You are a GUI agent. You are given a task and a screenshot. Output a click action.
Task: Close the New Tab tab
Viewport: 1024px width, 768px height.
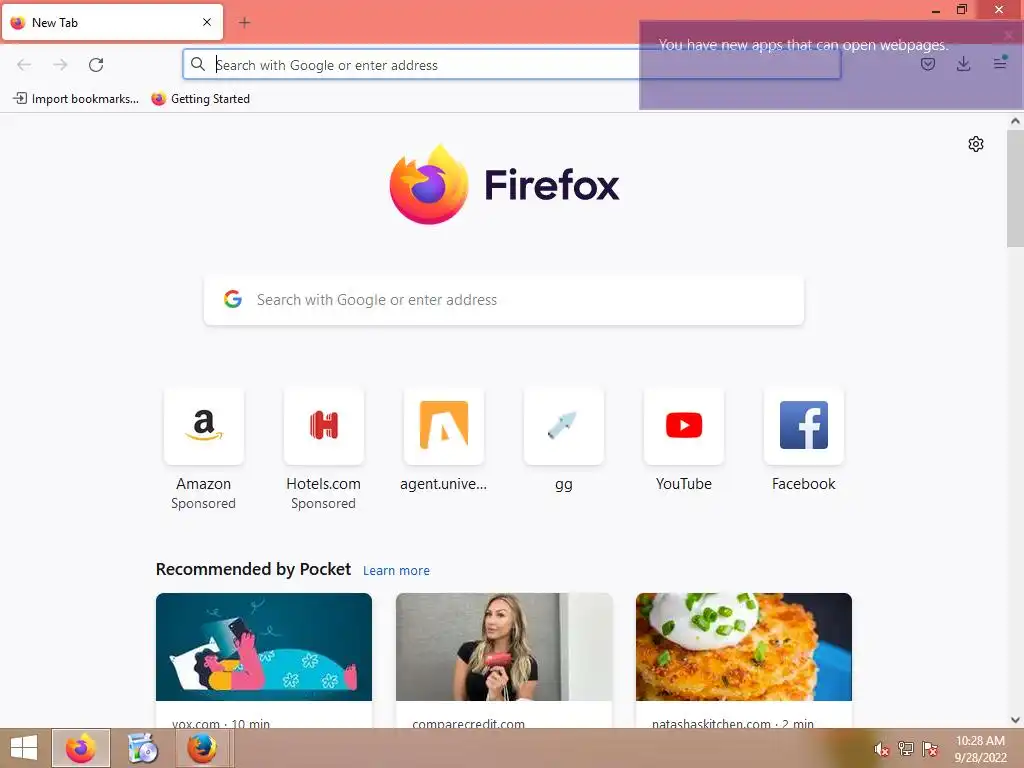(207, 22)
